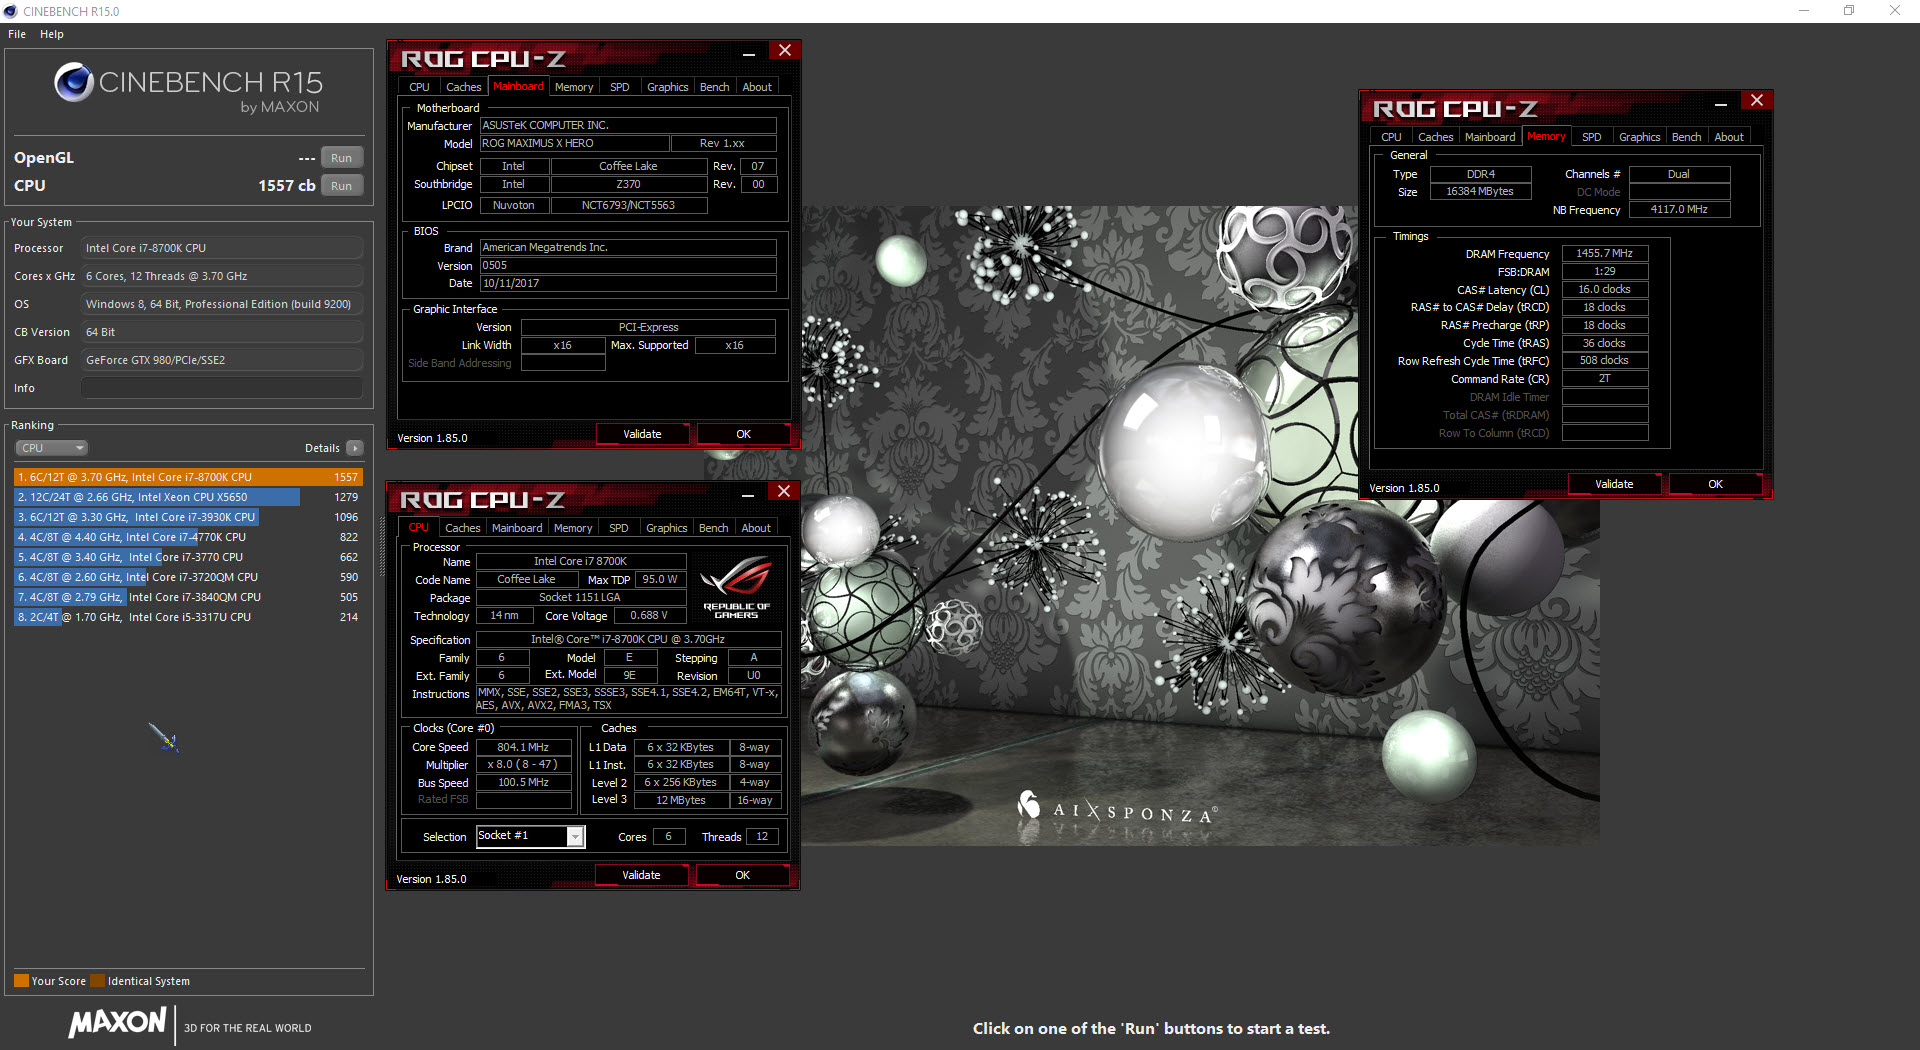1920x1050 pixels.
Task: Open SPD tab in Memory CPU-Z window
Action: (x=1592, y=137)
